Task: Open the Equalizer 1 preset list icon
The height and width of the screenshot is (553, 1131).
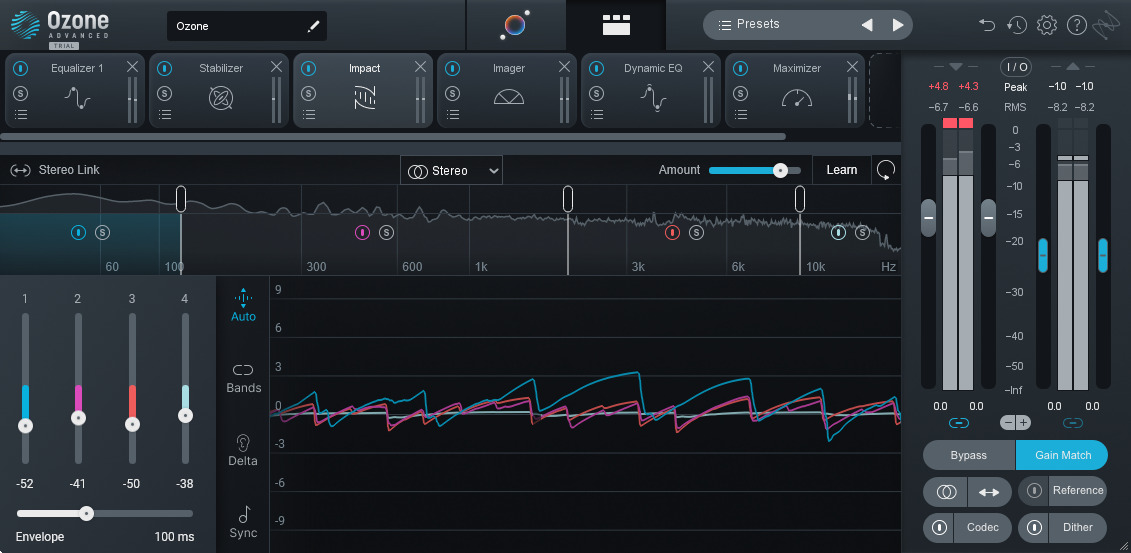Action: tap(21, 115)
